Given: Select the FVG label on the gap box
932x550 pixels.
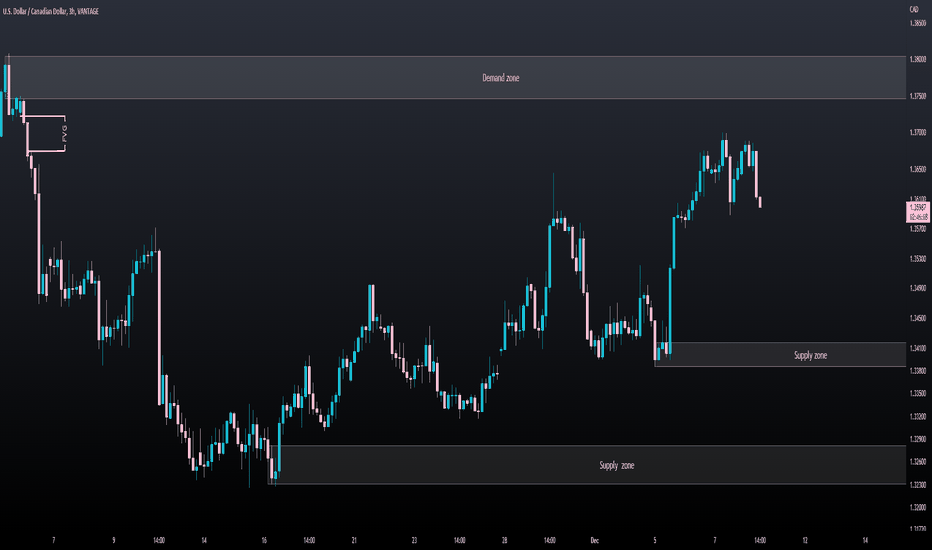Looking at the screenshot, I should (x=65, y=134).
